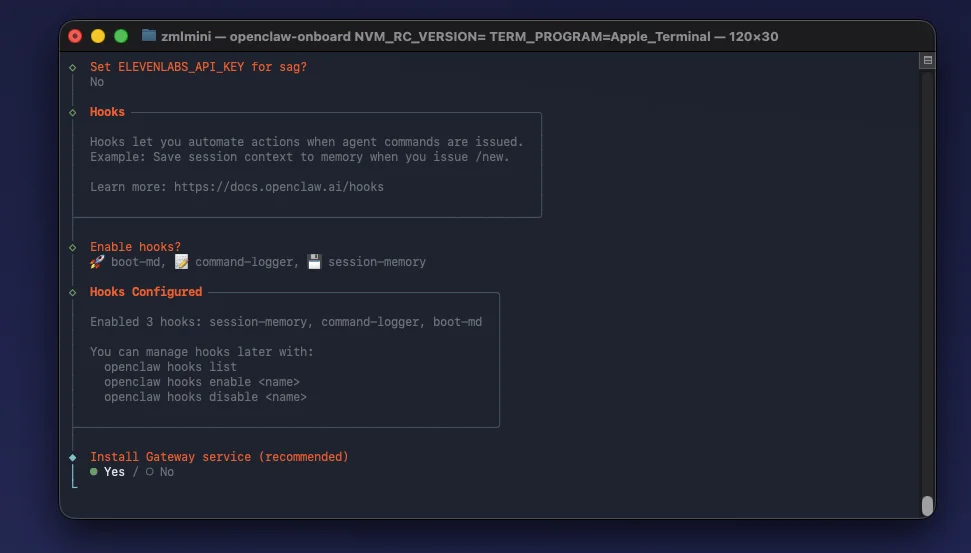The image size is (971, 553).
Task: Click the 'boot-md' hook name in Enable hooks
Action: click(x=136, y=262)
